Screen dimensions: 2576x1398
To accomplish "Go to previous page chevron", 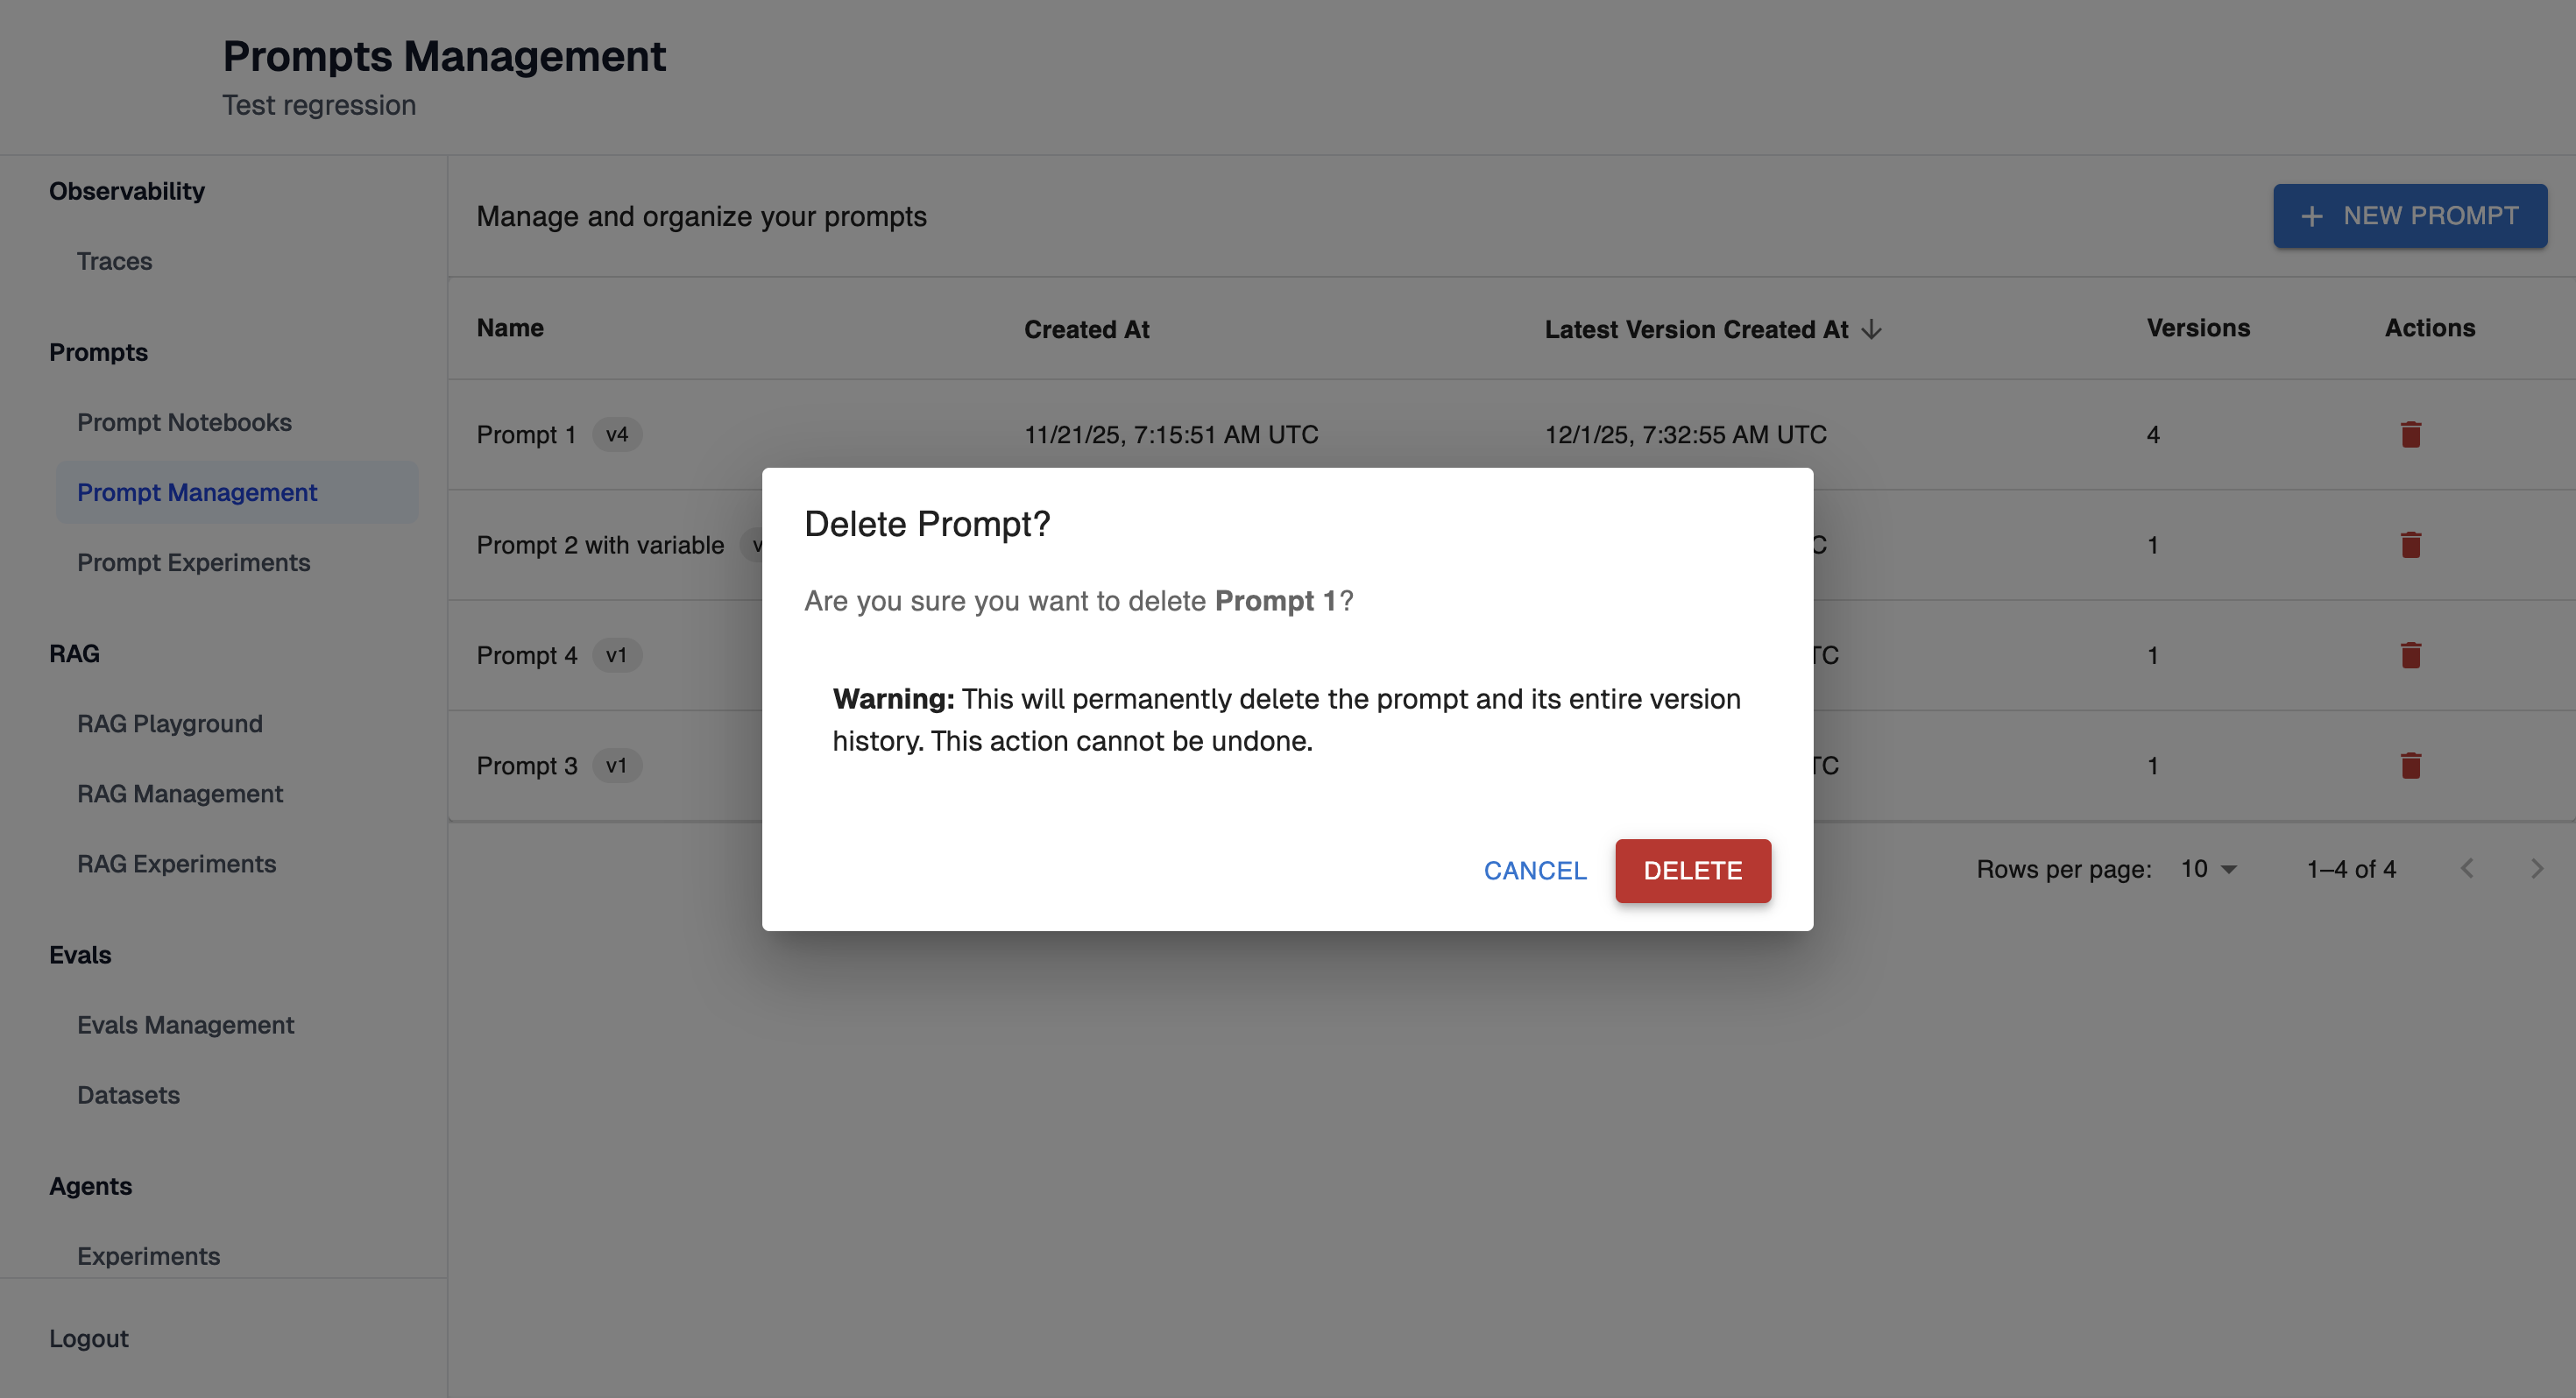I will click(x=2466, y=868).
